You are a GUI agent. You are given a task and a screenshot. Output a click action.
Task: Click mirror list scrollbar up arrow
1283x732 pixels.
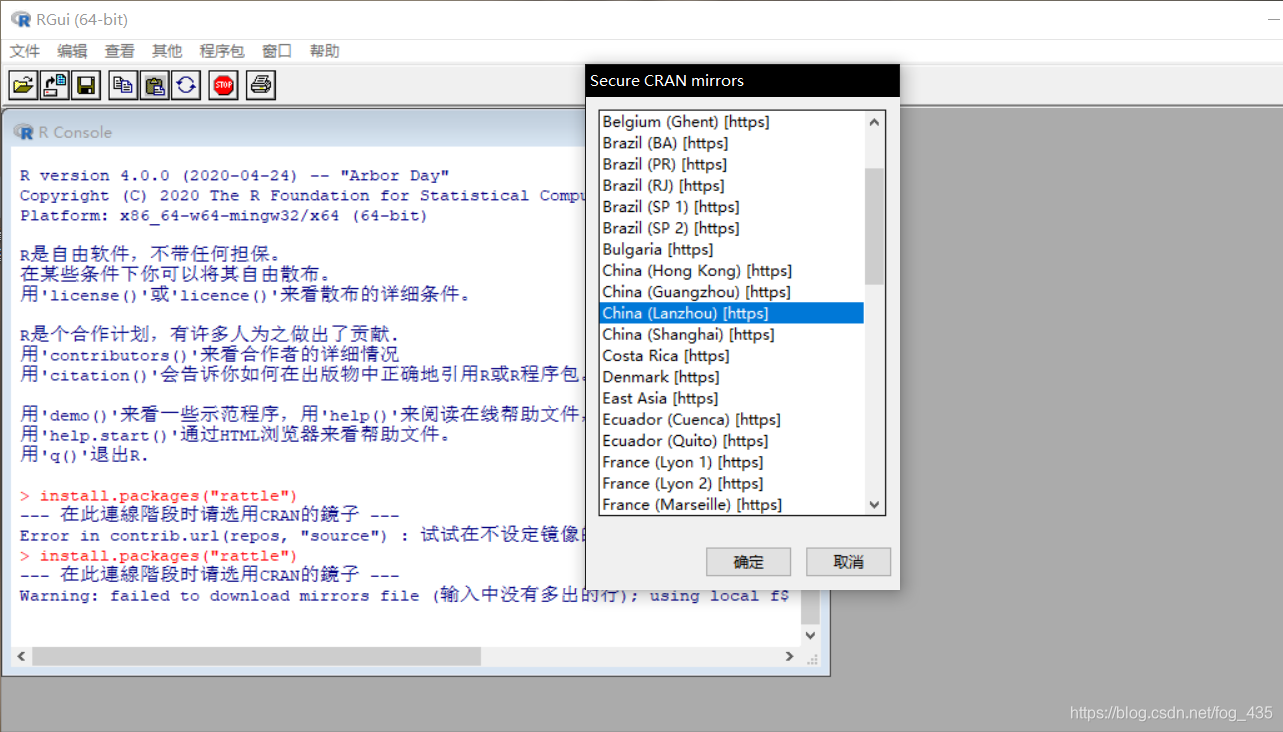[875, 121]
